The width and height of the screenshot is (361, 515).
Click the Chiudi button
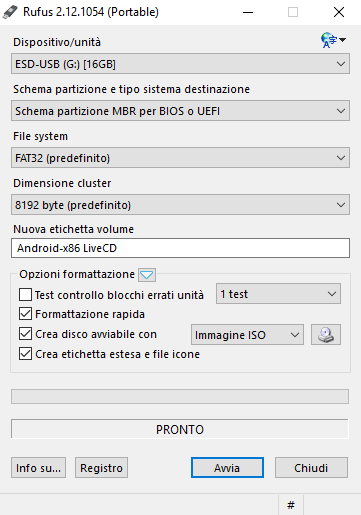click(311, 467)
